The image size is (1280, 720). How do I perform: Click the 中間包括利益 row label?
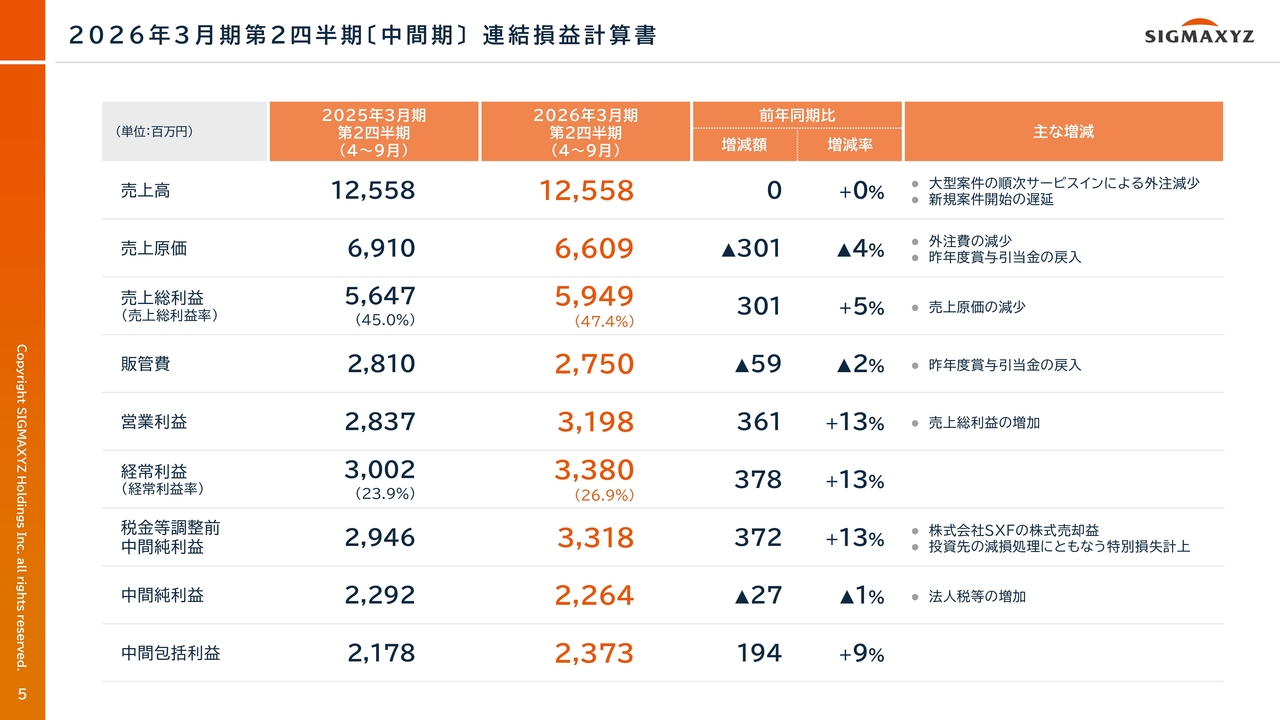pos(170,653)
